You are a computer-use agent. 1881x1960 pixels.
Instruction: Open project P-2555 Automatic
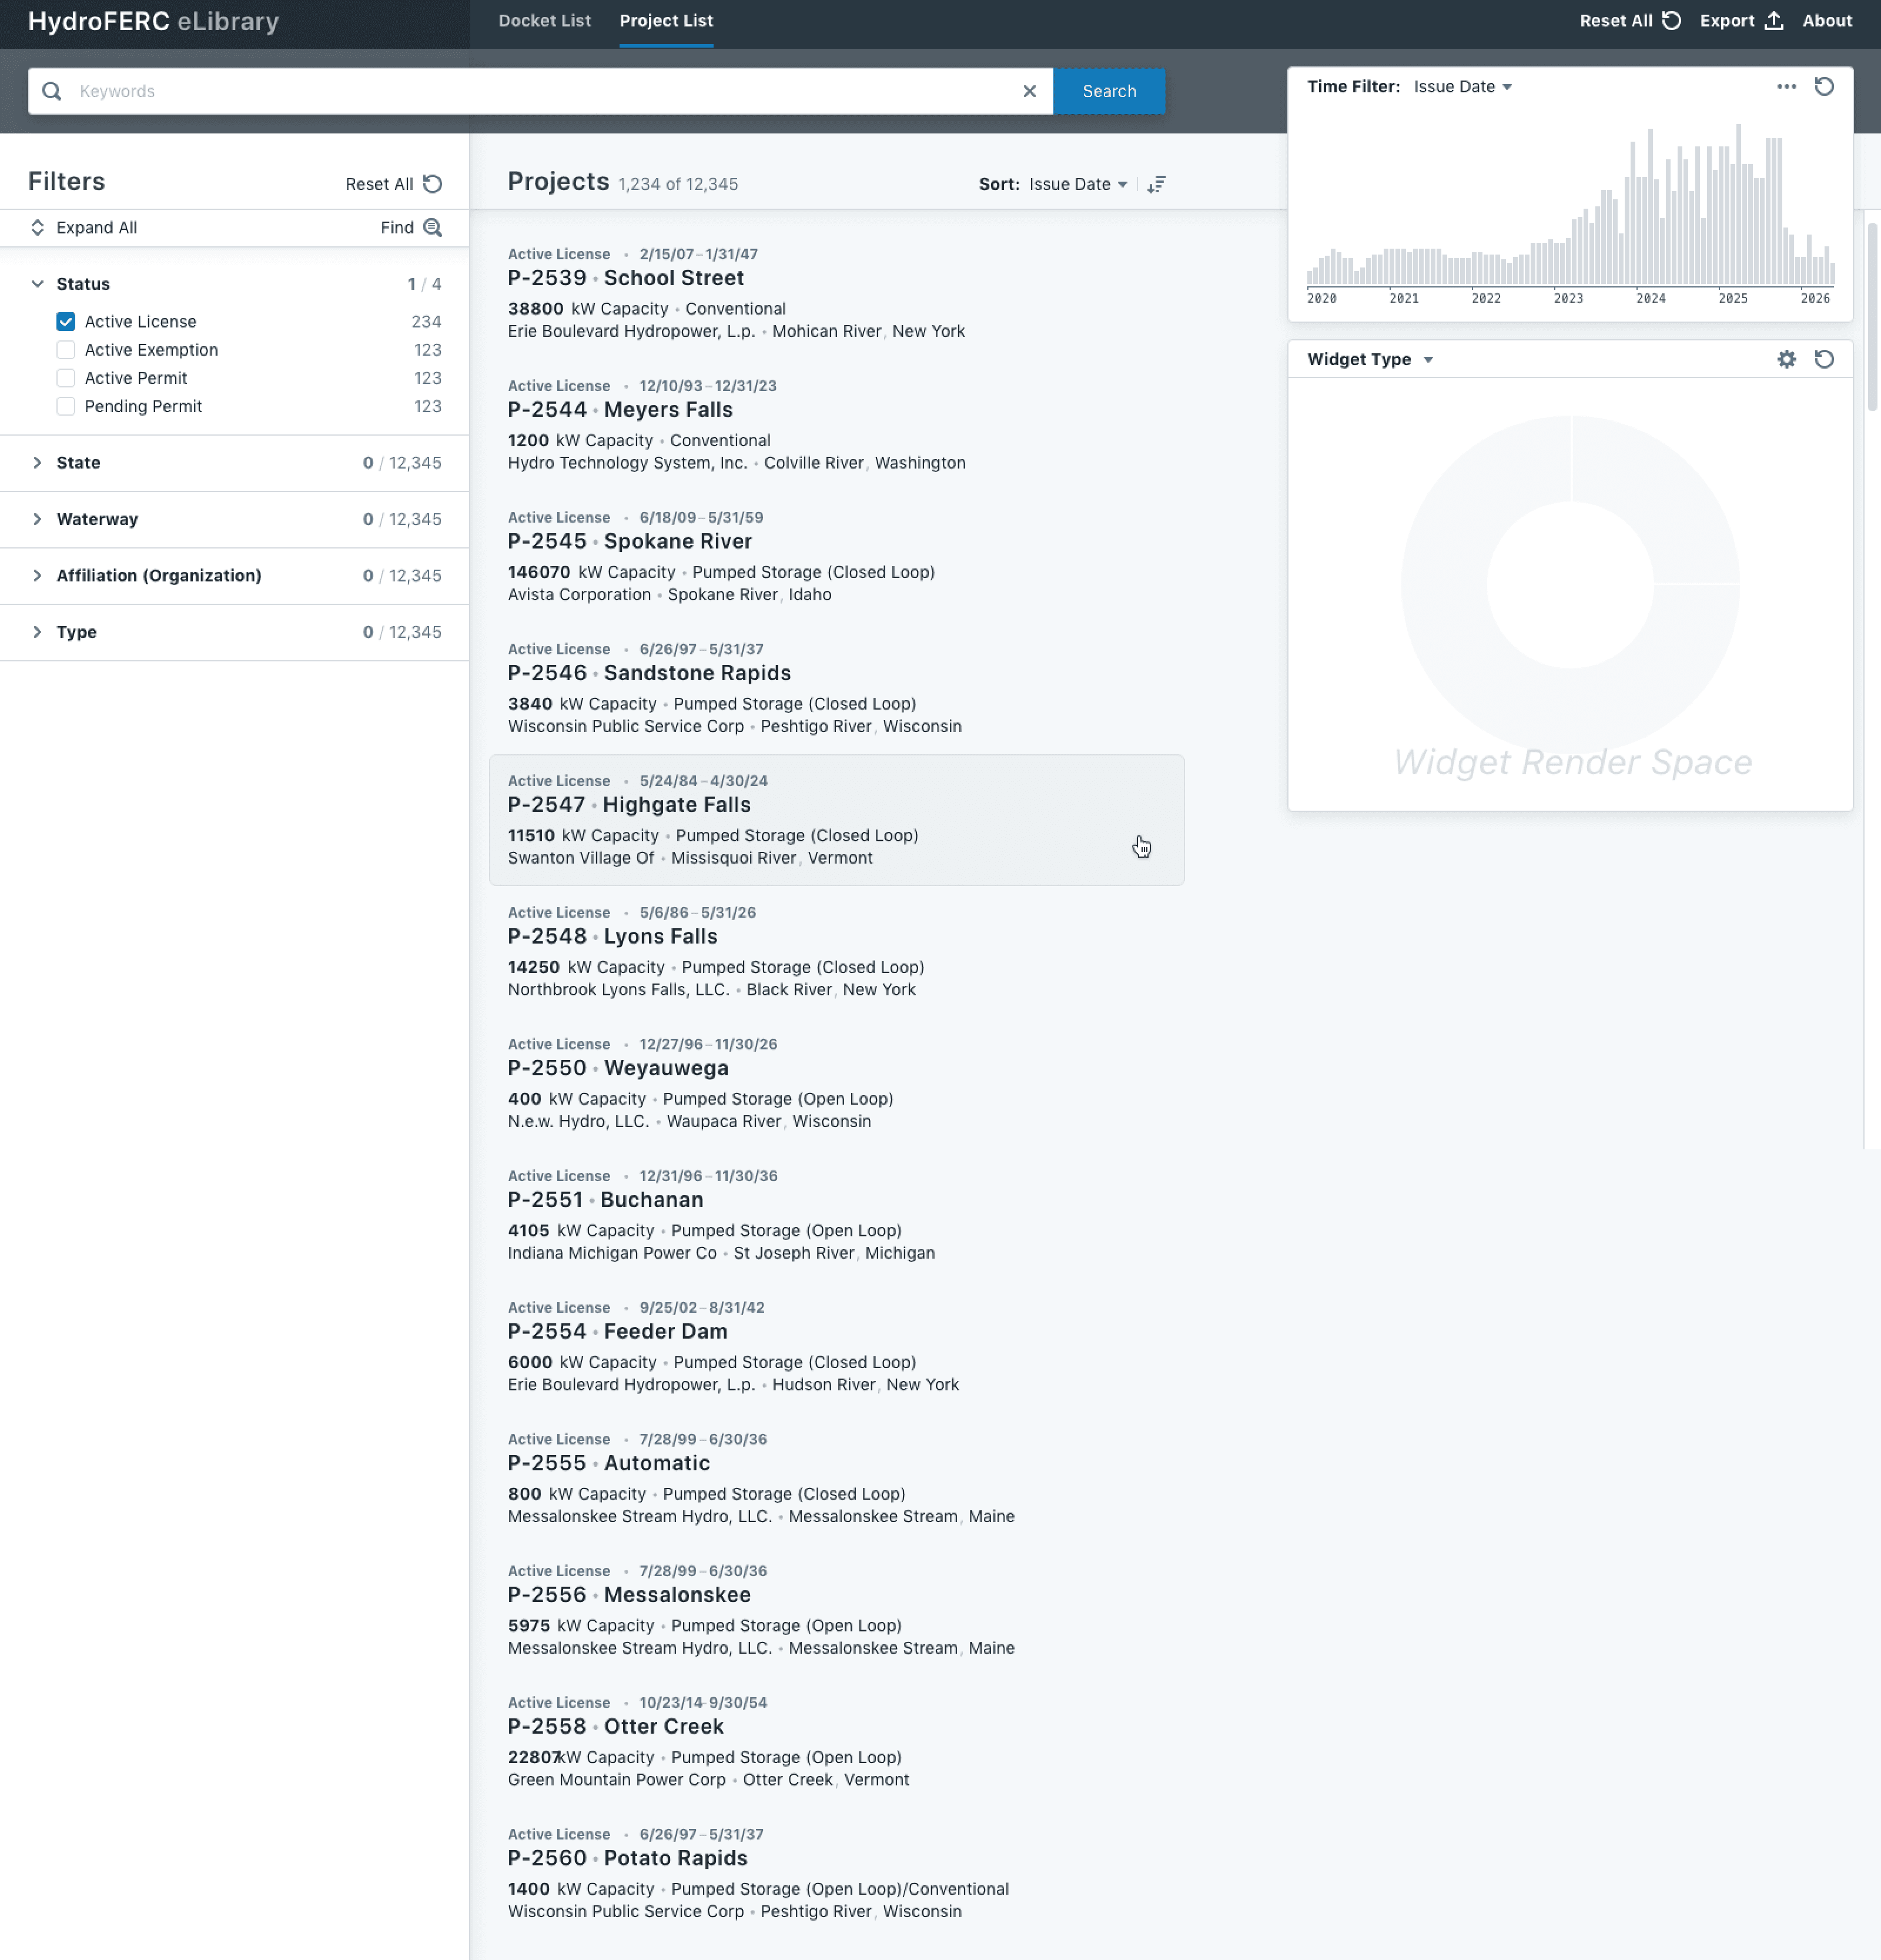click(x=836, y=1478)
